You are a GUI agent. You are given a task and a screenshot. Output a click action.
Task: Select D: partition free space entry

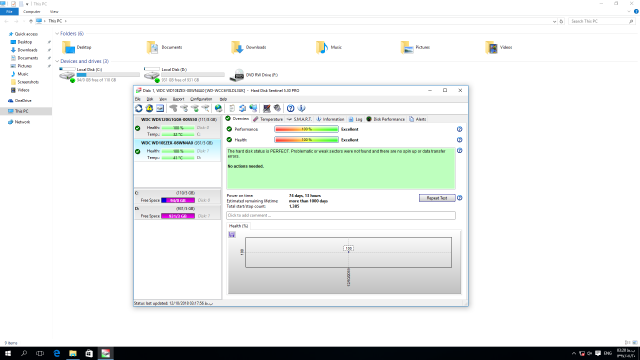(178, 212)
